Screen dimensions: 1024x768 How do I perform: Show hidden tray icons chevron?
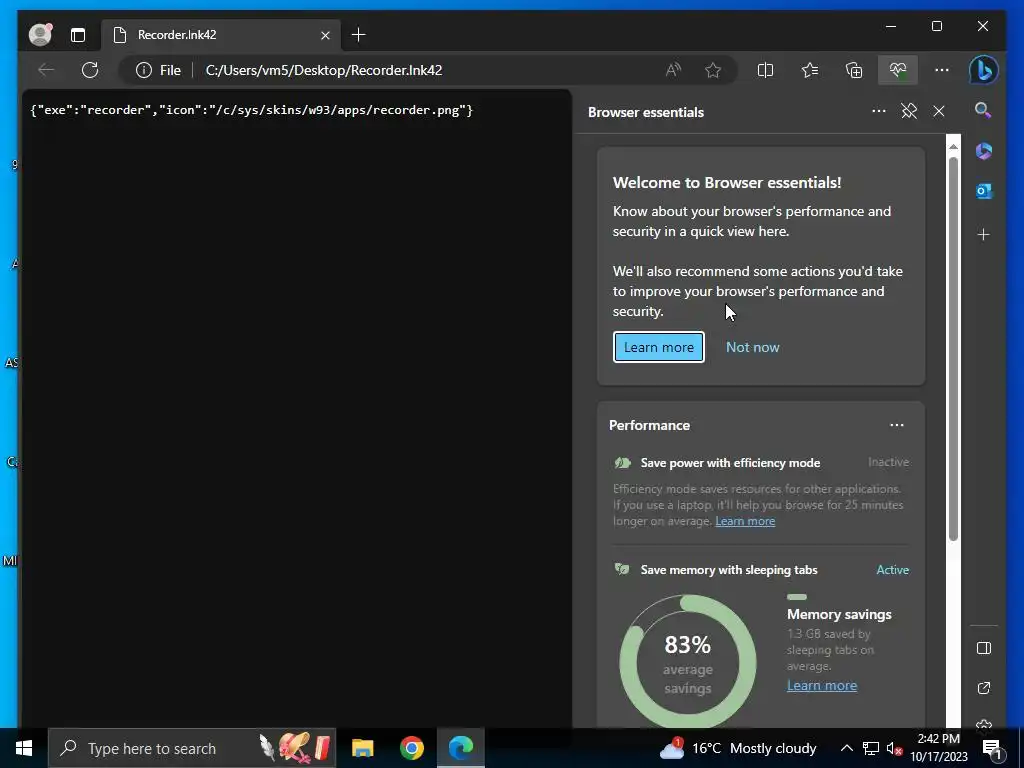point(846,748)
